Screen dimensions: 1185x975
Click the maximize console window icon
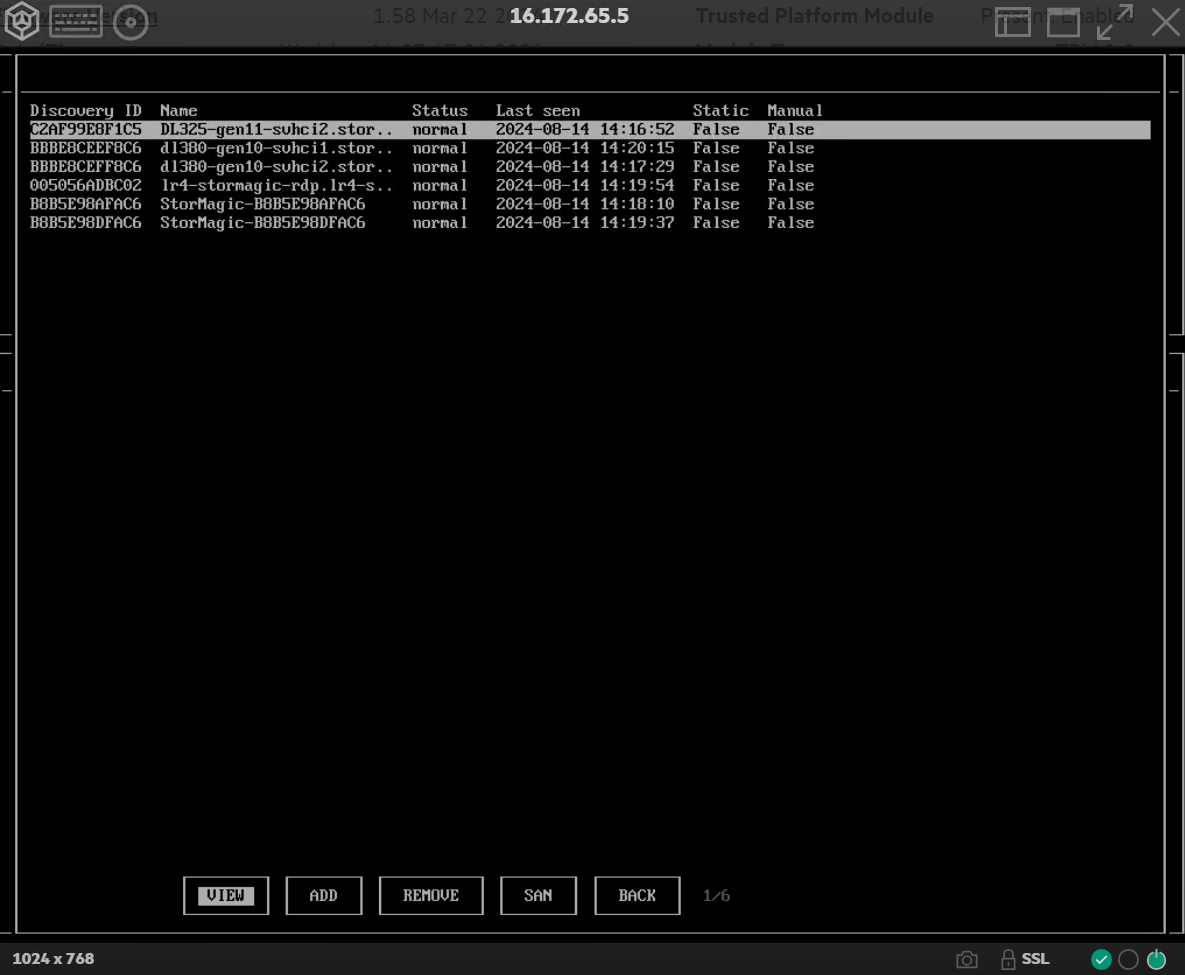1063,23
